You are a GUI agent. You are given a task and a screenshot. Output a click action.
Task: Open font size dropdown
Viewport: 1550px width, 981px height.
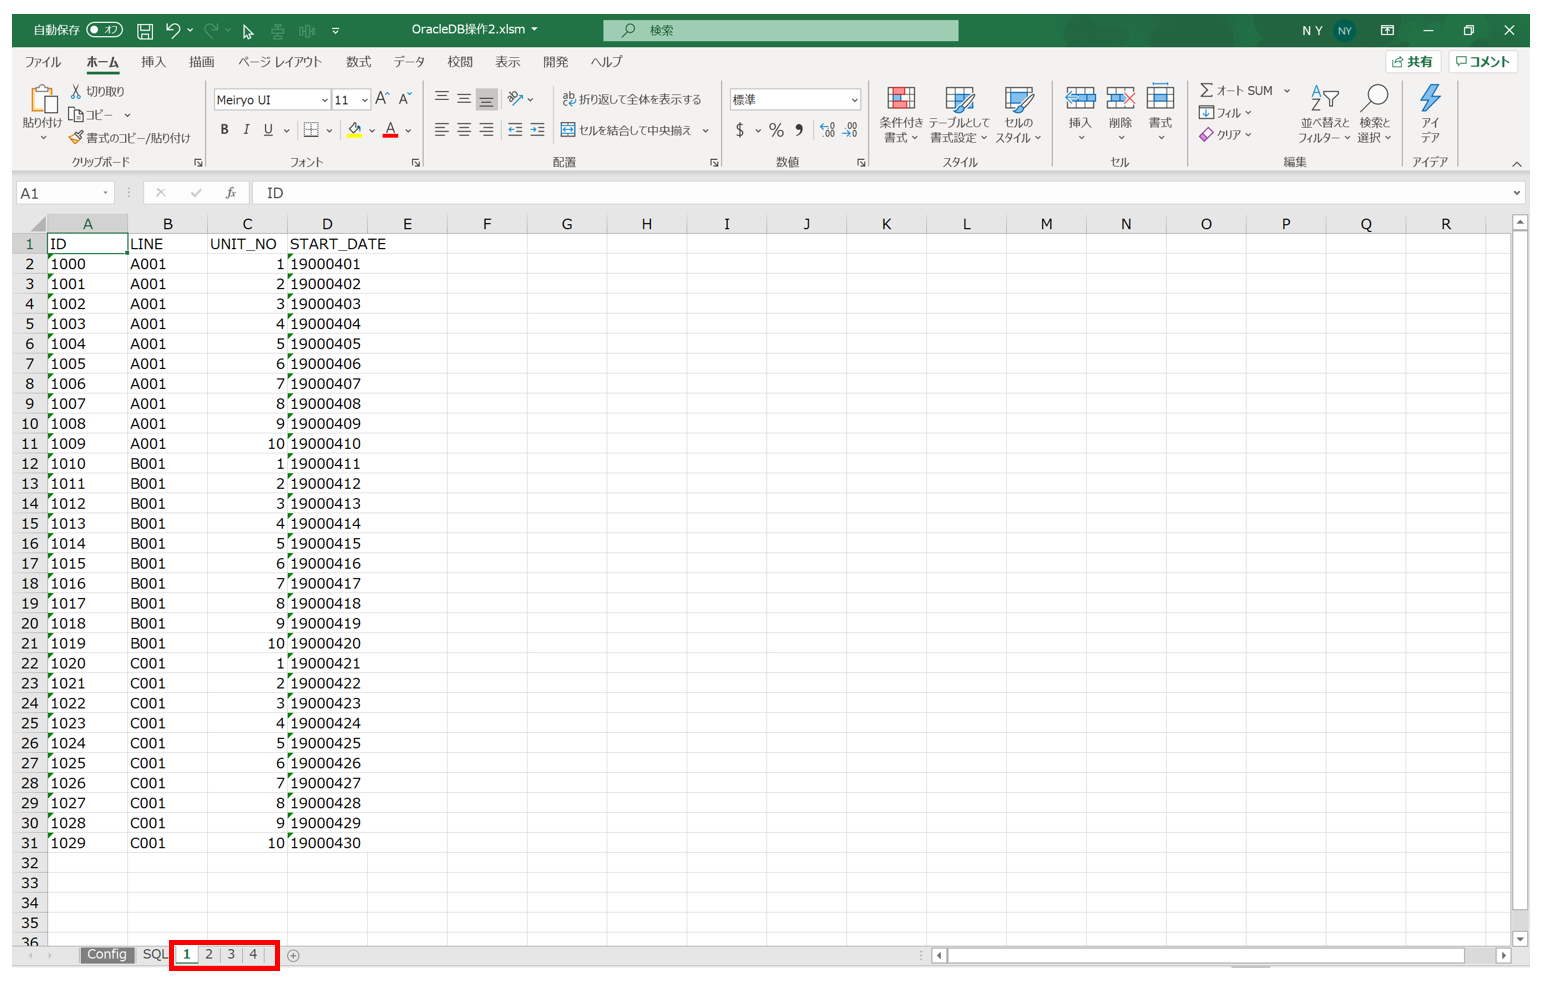365,100
